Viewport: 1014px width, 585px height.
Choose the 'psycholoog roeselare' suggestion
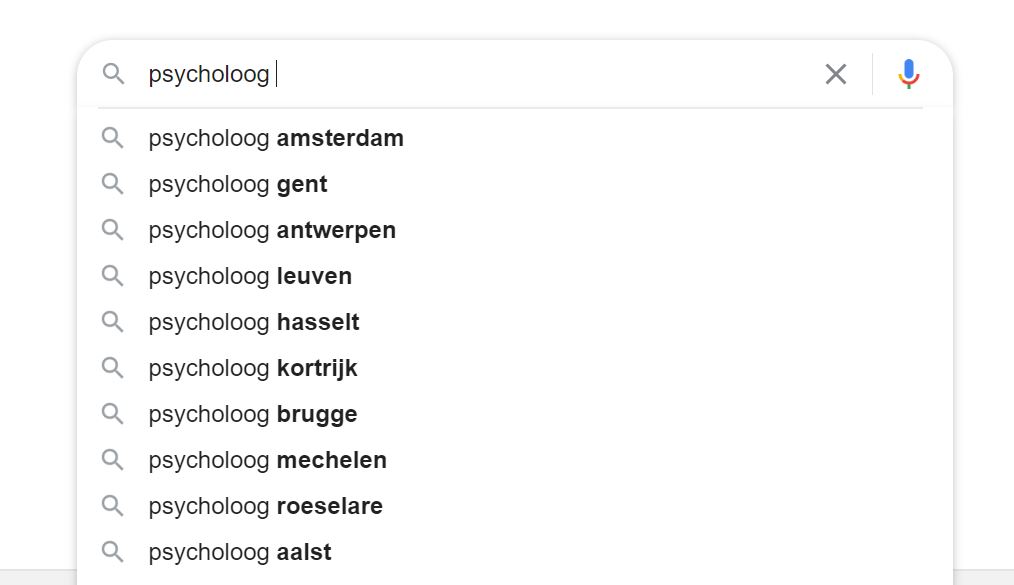point(265,506)
